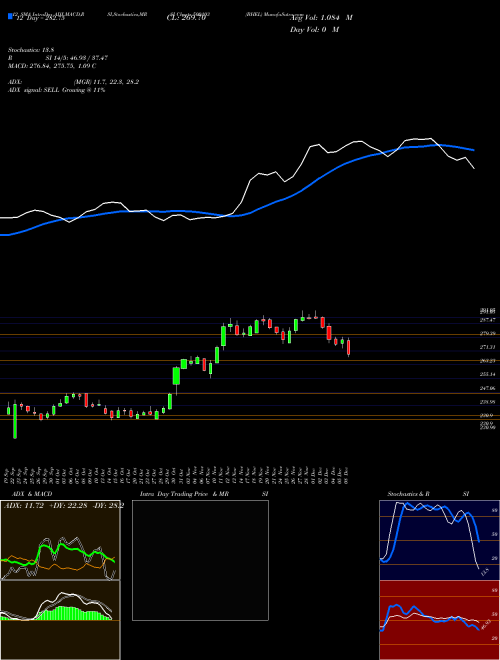The width and height of the screenshot is (500, 660).
Task: Select the 238.98 price axis label
Action: [x=487, y=402]
